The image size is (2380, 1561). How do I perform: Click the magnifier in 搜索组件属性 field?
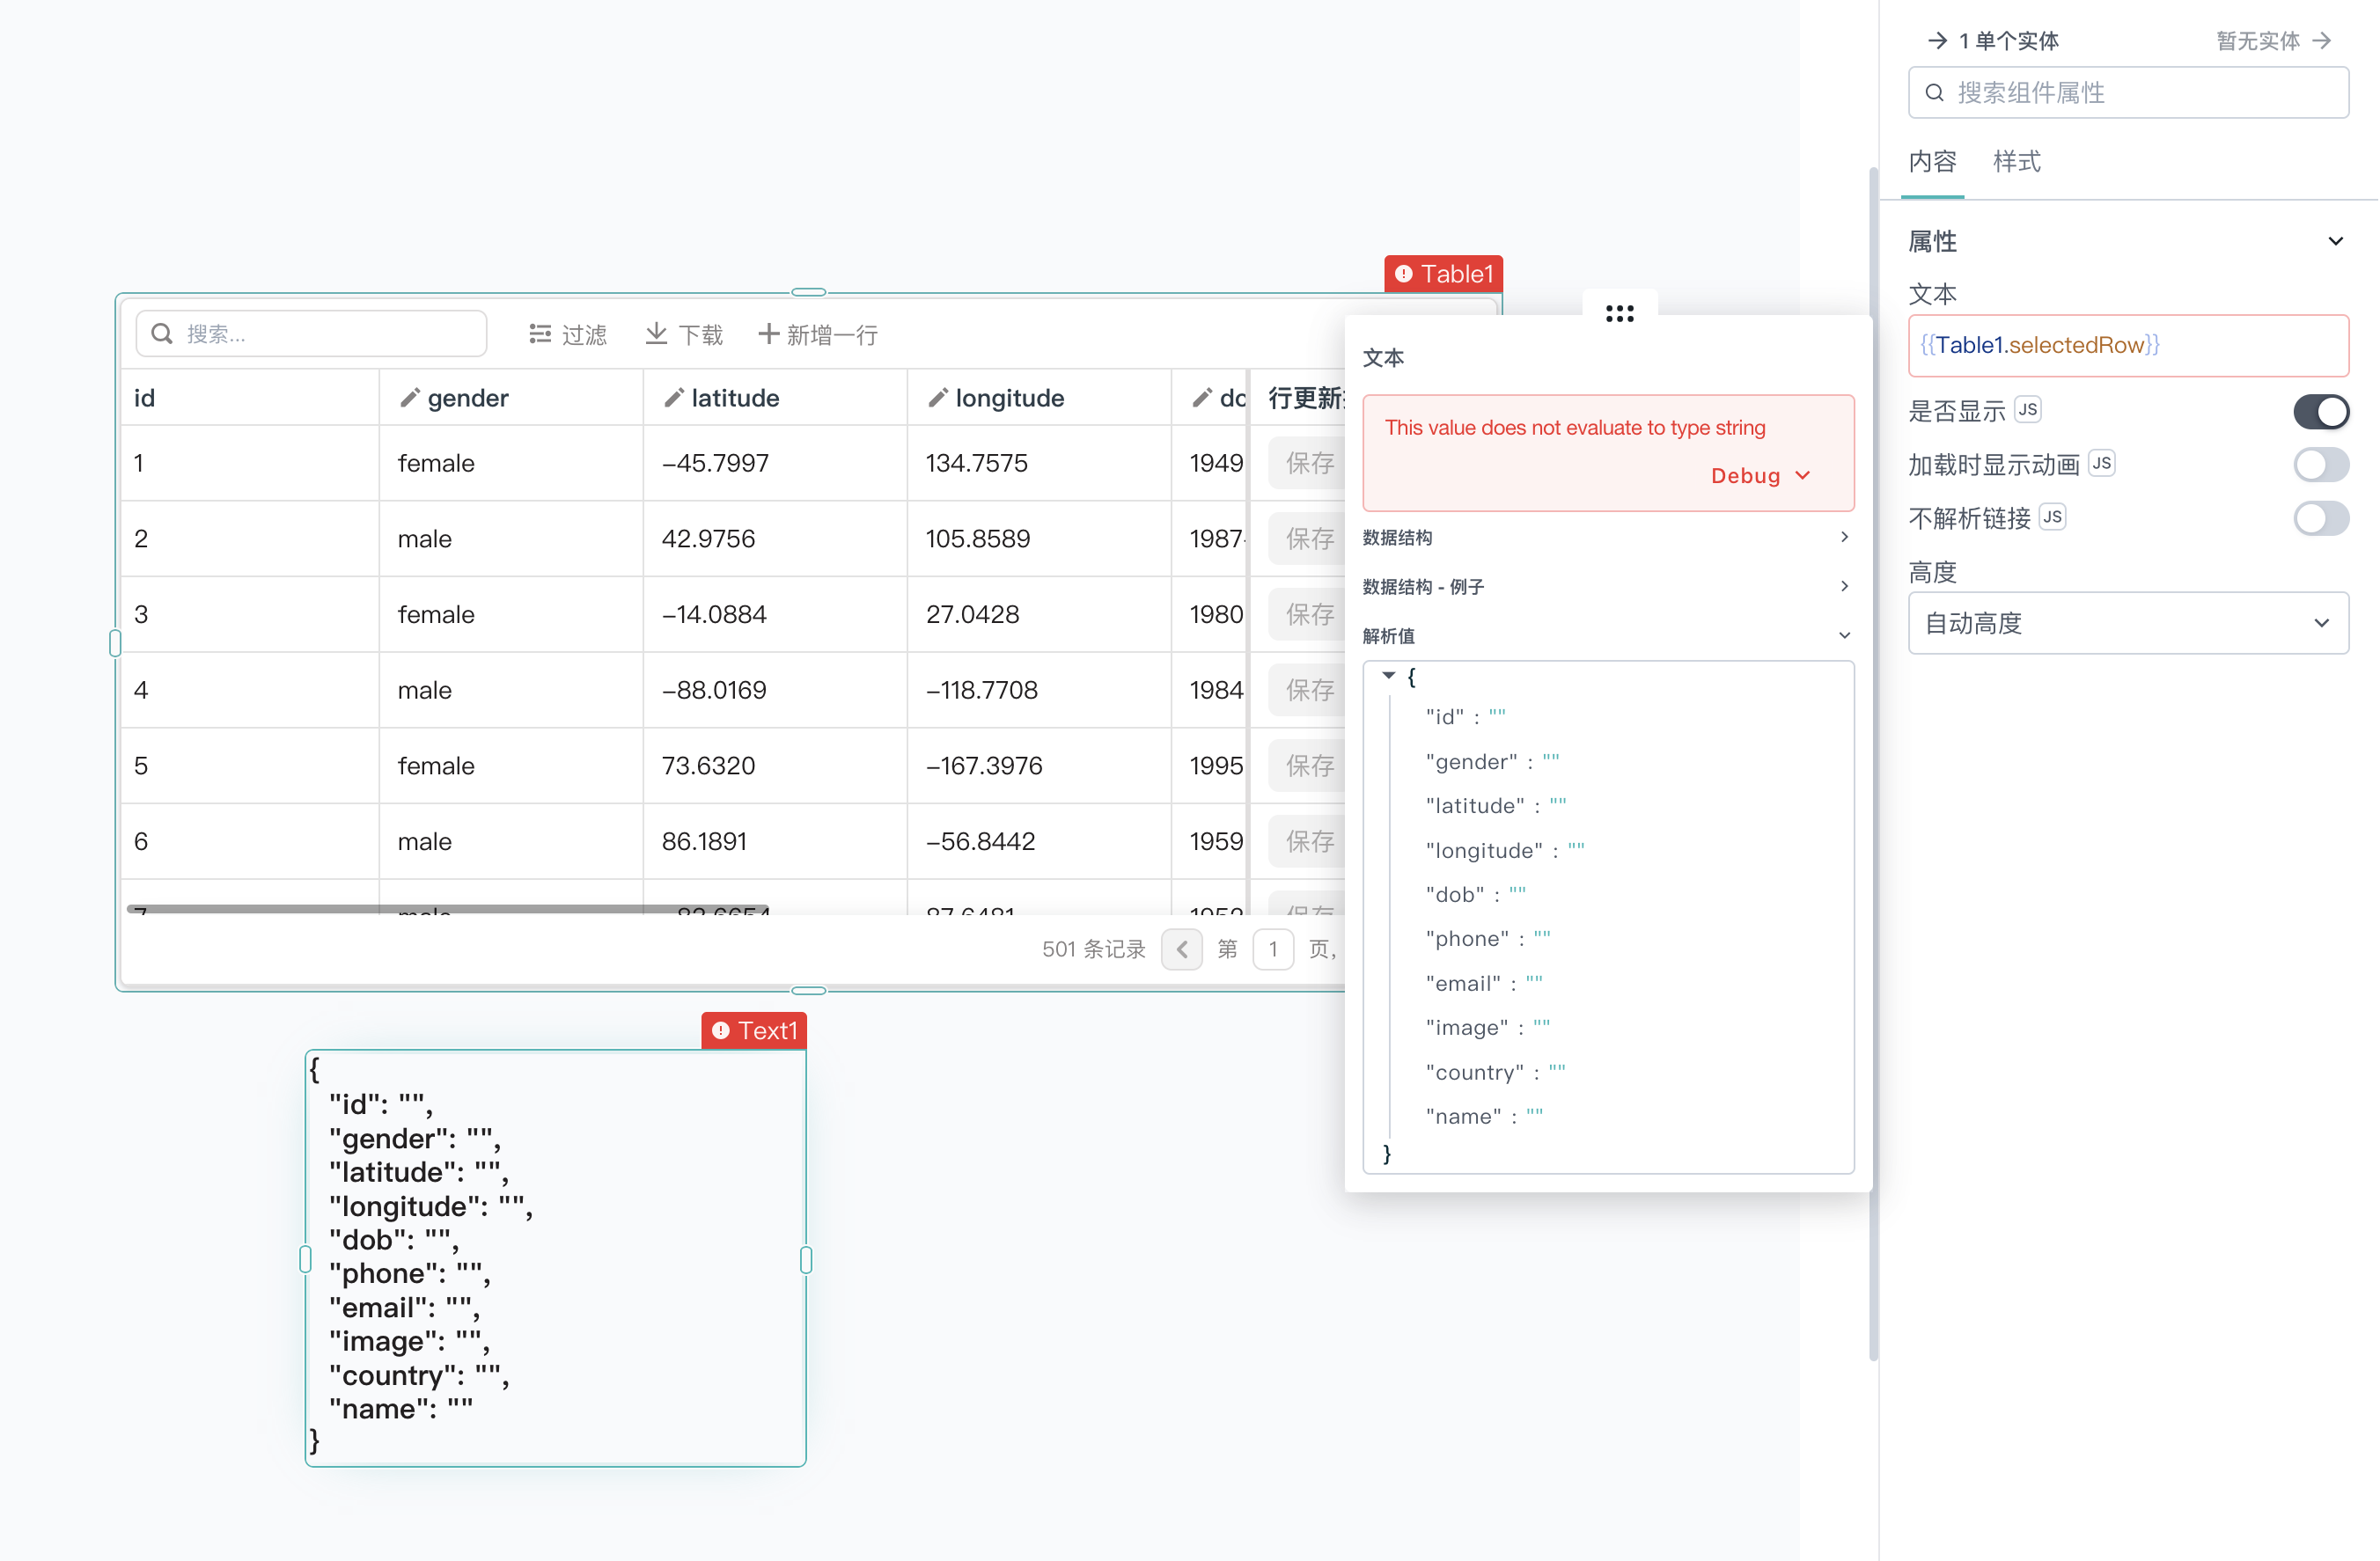[1935, 93]
